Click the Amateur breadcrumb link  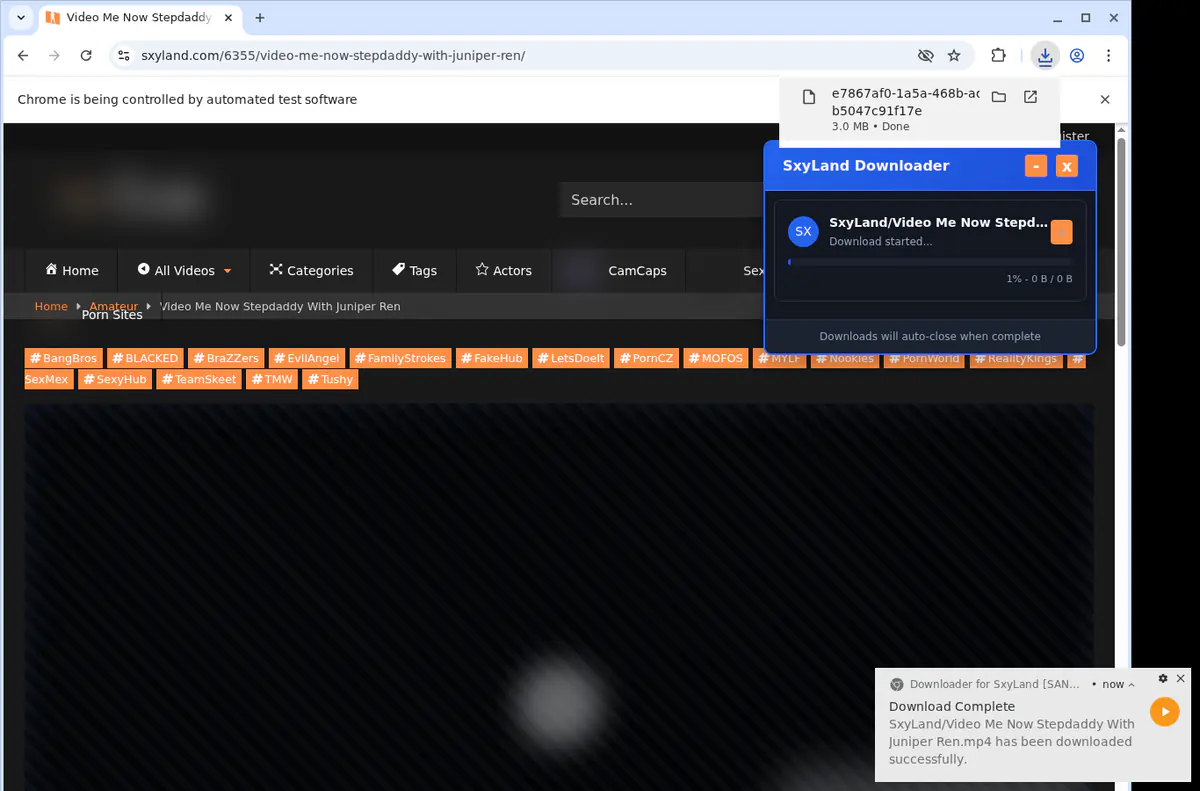[x=114, y=306]
